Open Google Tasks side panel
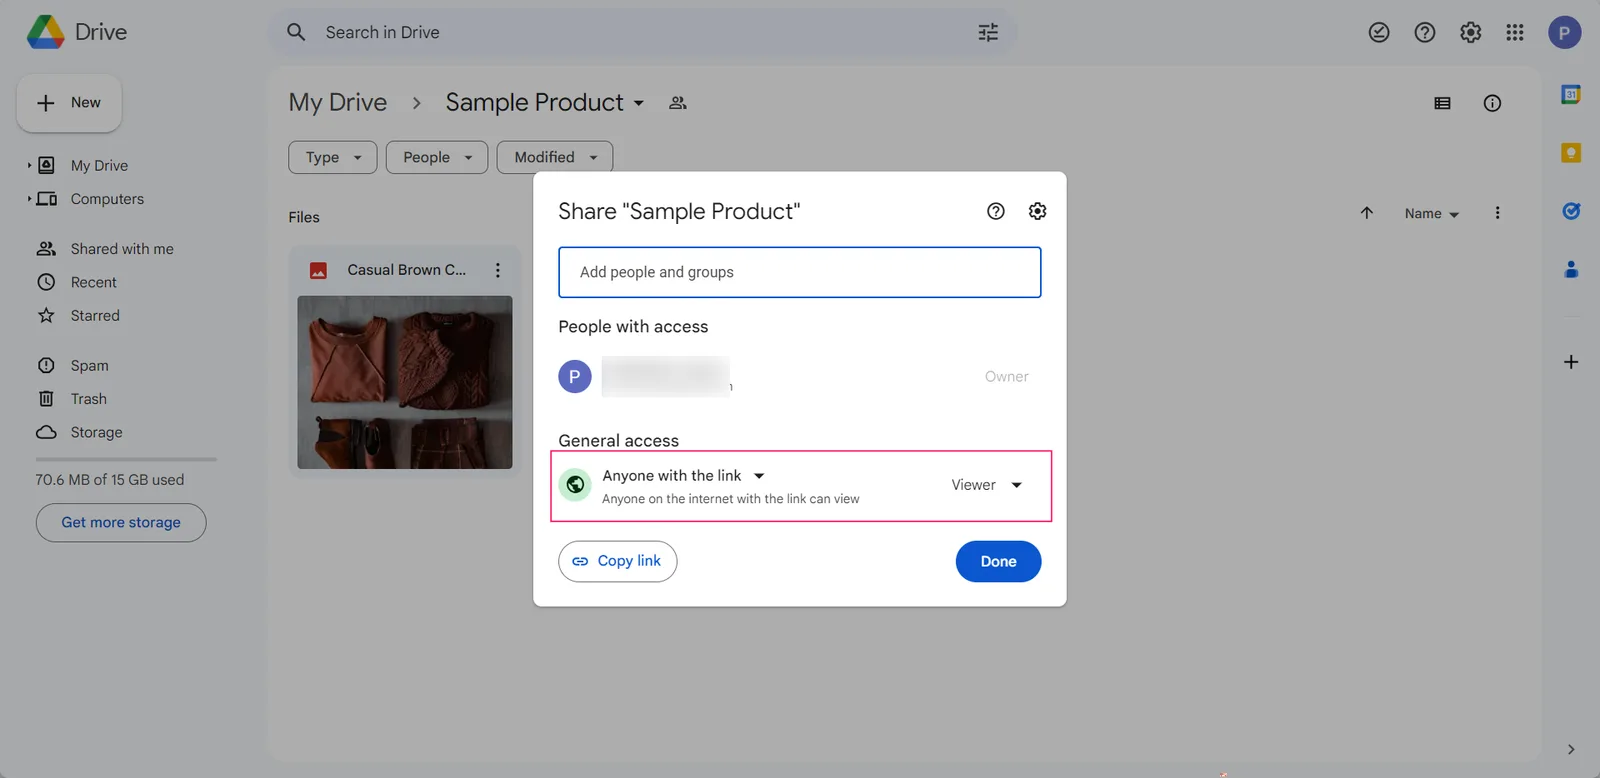The width and height of the screenshot is (1600, 778). click(1571, 211)
